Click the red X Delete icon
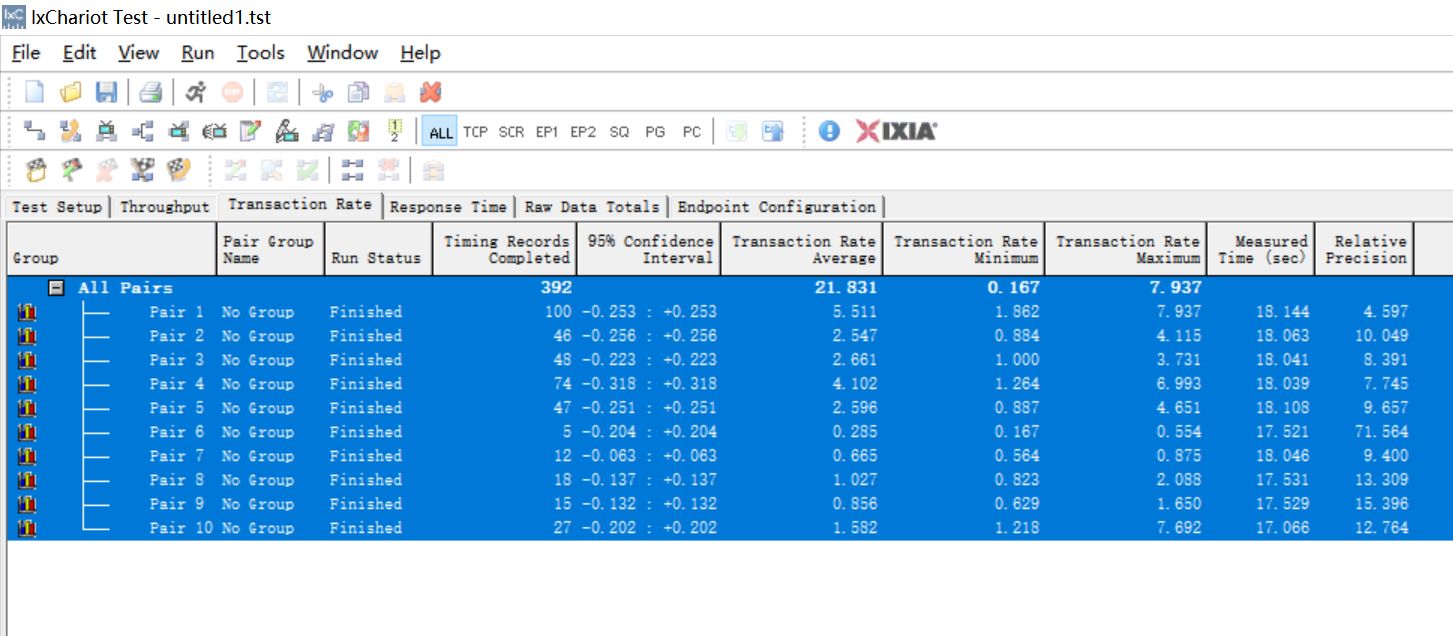 point(430,93)
